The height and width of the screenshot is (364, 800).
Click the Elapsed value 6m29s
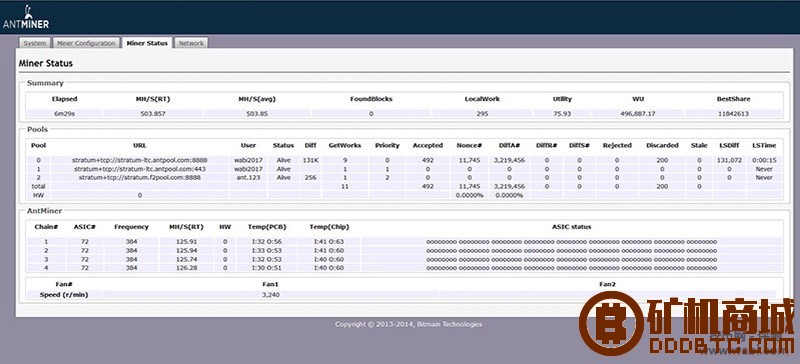[65, 114]
